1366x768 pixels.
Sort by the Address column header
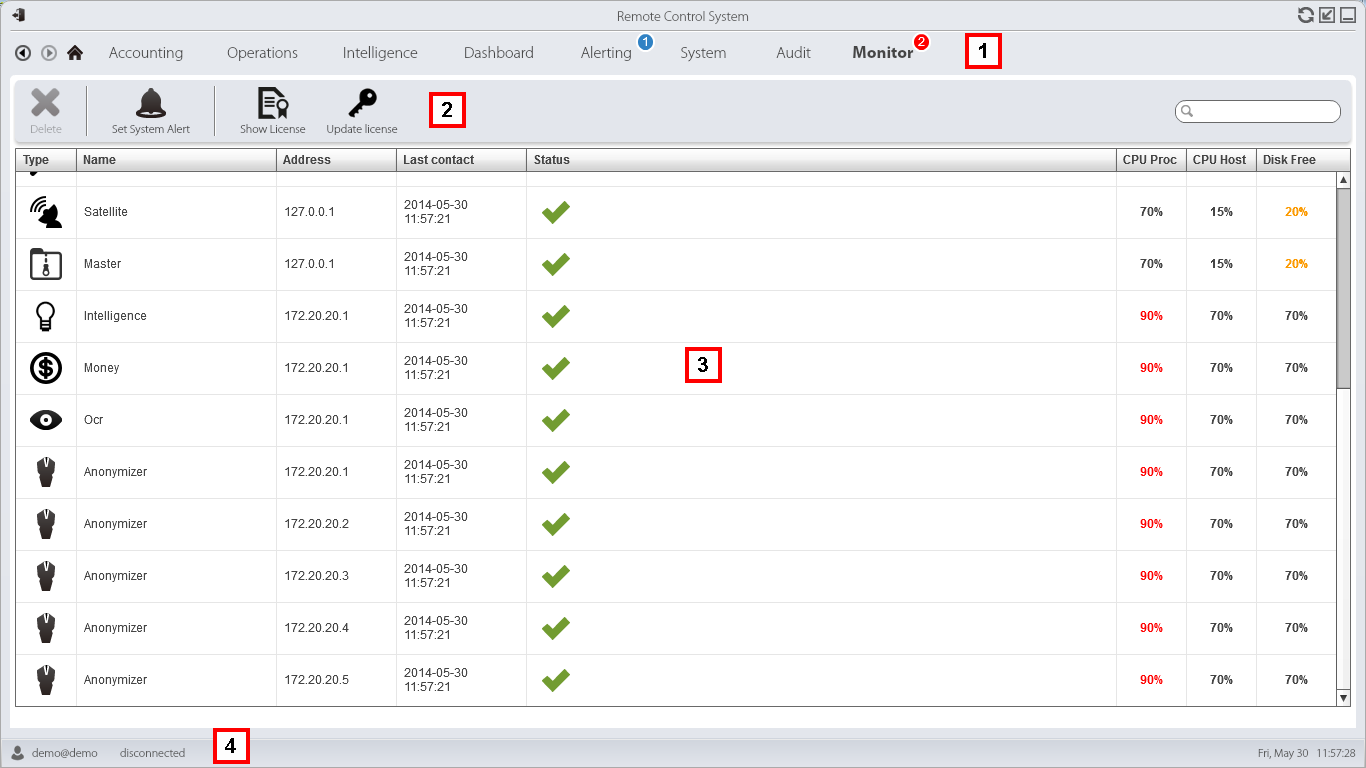336,160
